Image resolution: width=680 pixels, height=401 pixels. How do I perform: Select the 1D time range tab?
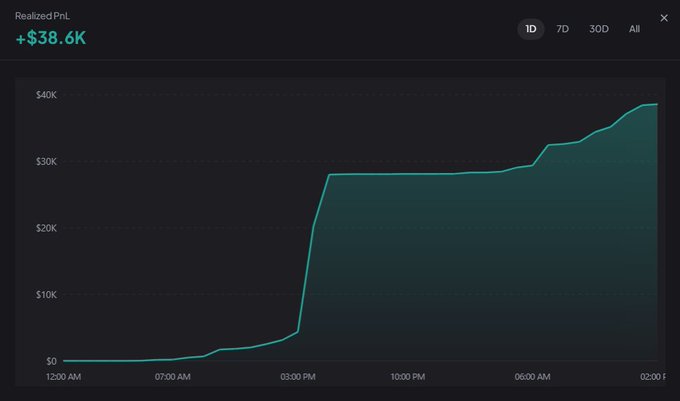pyautogui.click(x=530, y=29)
